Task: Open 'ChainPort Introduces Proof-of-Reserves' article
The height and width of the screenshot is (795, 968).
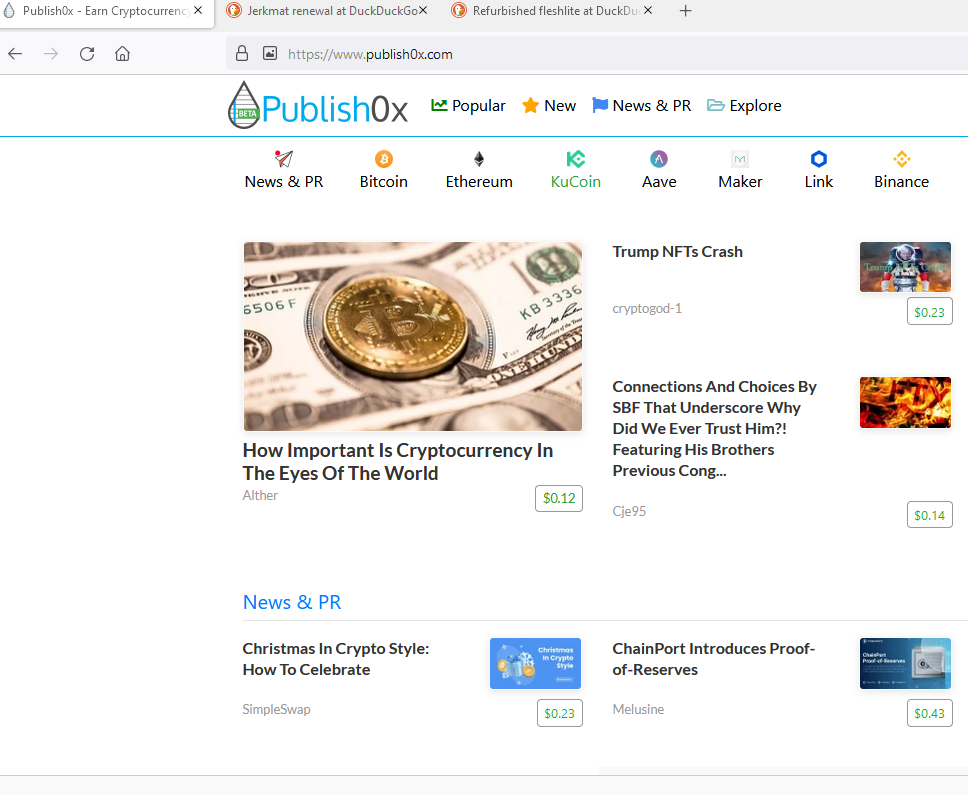Action: click(714, 659)
